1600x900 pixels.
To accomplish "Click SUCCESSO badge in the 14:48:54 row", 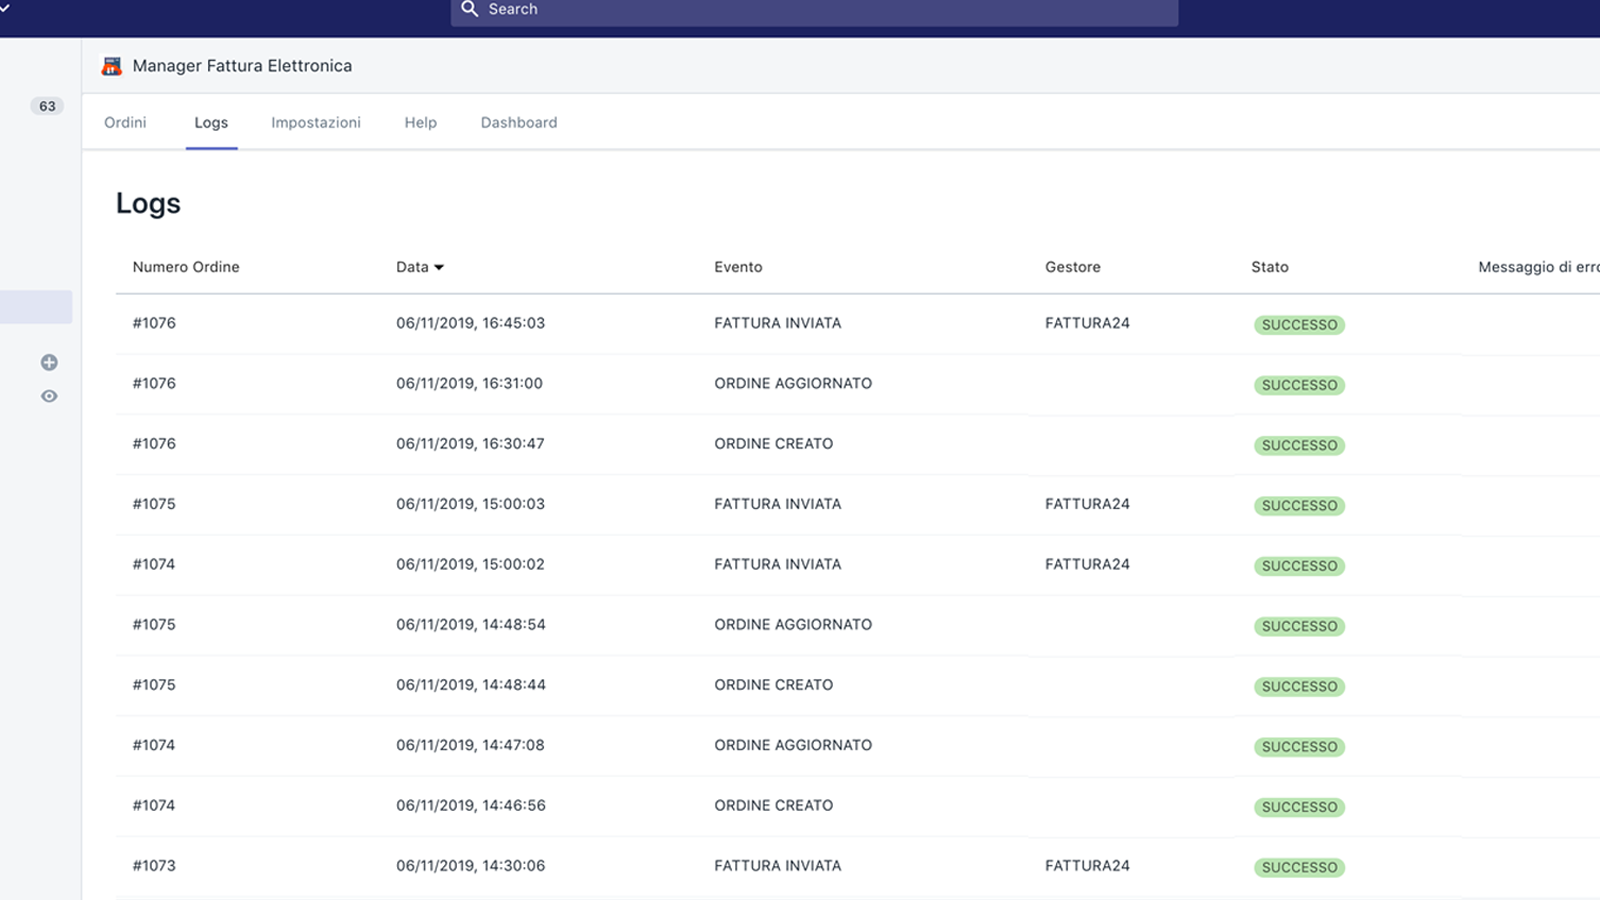I will pos(1299,626).
